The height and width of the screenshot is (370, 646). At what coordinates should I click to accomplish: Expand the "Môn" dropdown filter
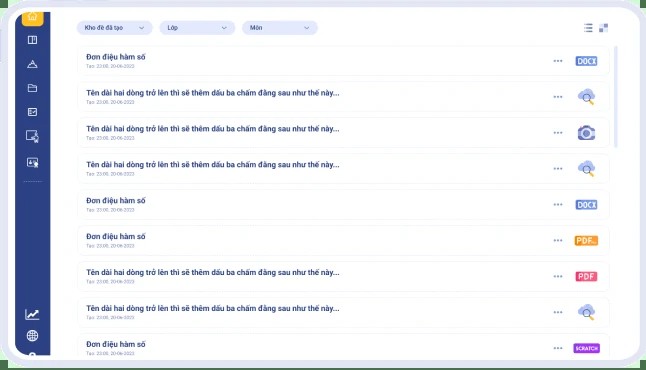[x=280, y=28]
